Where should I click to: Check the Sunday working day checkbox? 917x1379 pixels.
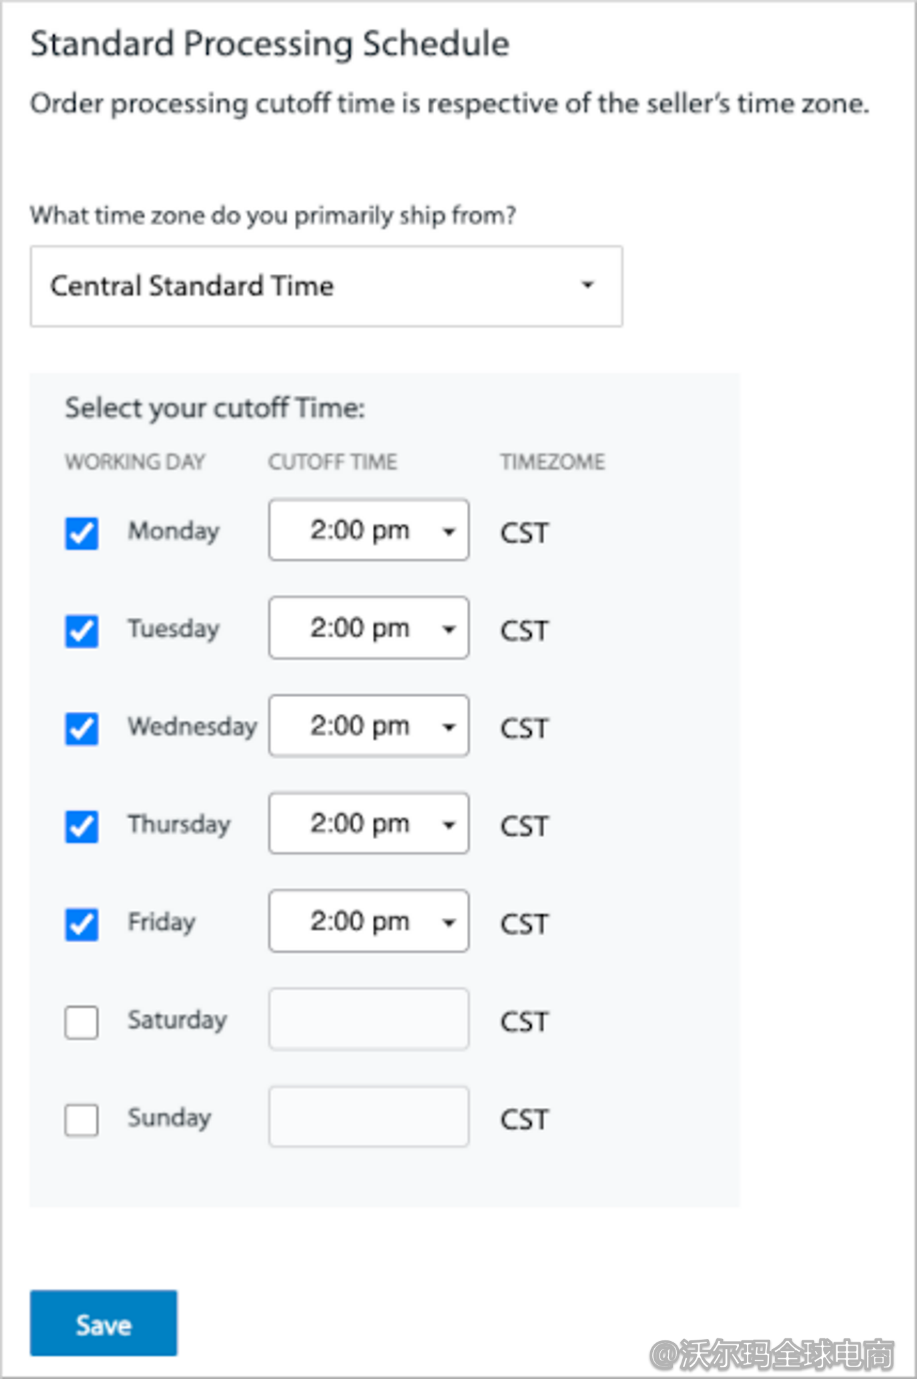tap(82, 1119)
